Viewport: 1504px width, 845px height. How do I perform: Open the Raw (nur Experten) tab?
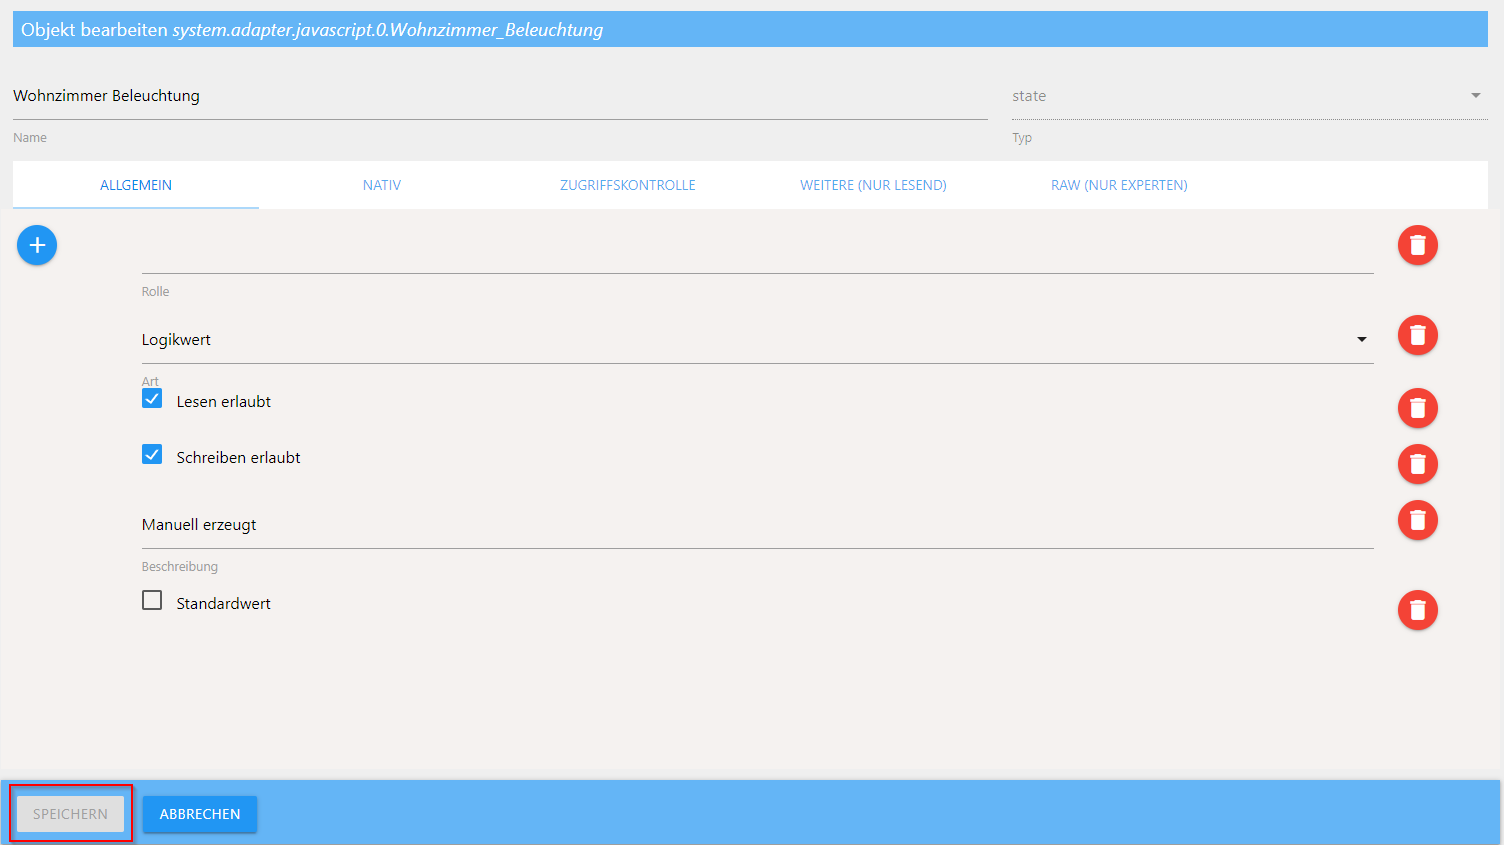[x=1119, y=185]
